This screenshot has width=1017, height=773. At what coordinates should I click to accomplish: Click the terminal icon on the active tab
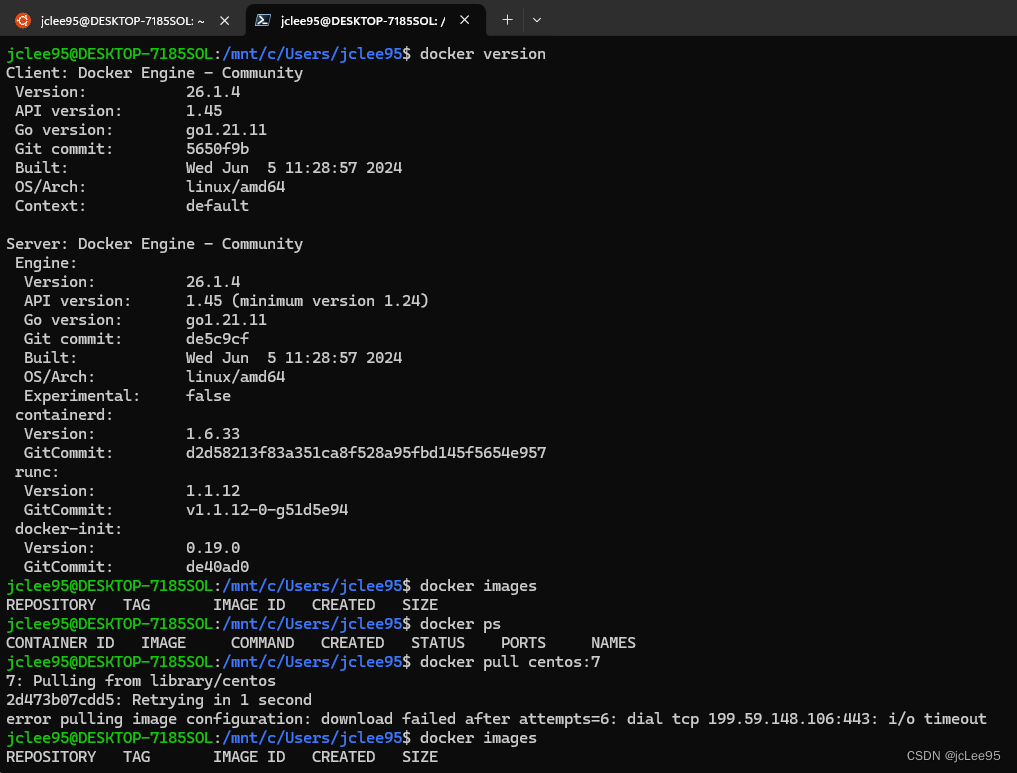click(264, 19)
